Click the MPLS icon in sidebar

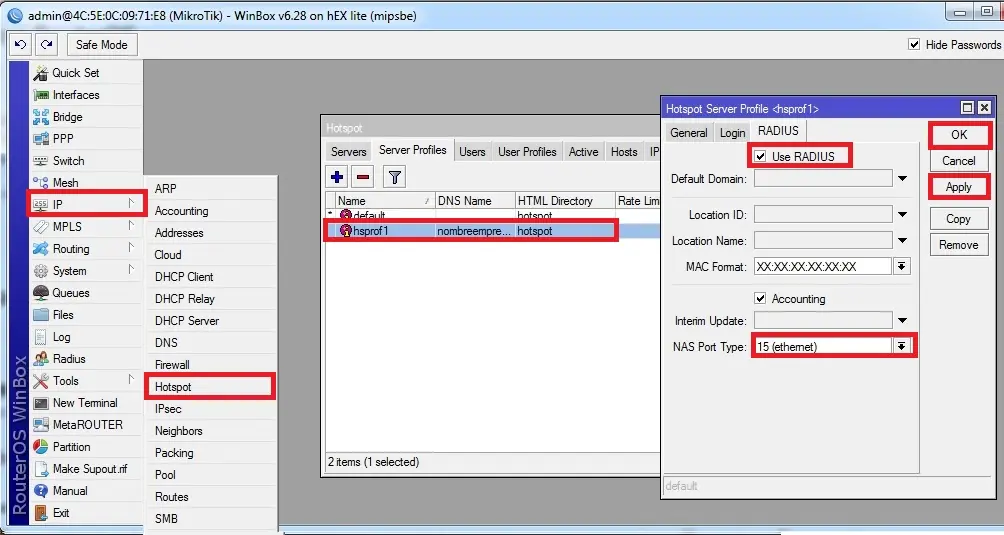(x=41, y=227)
